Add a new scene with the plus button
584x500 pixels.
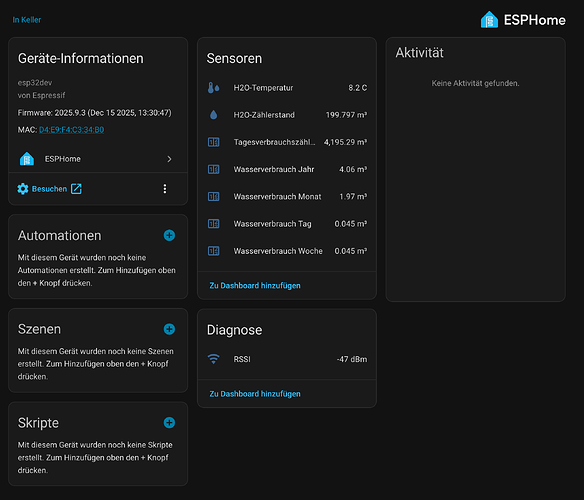169,329
